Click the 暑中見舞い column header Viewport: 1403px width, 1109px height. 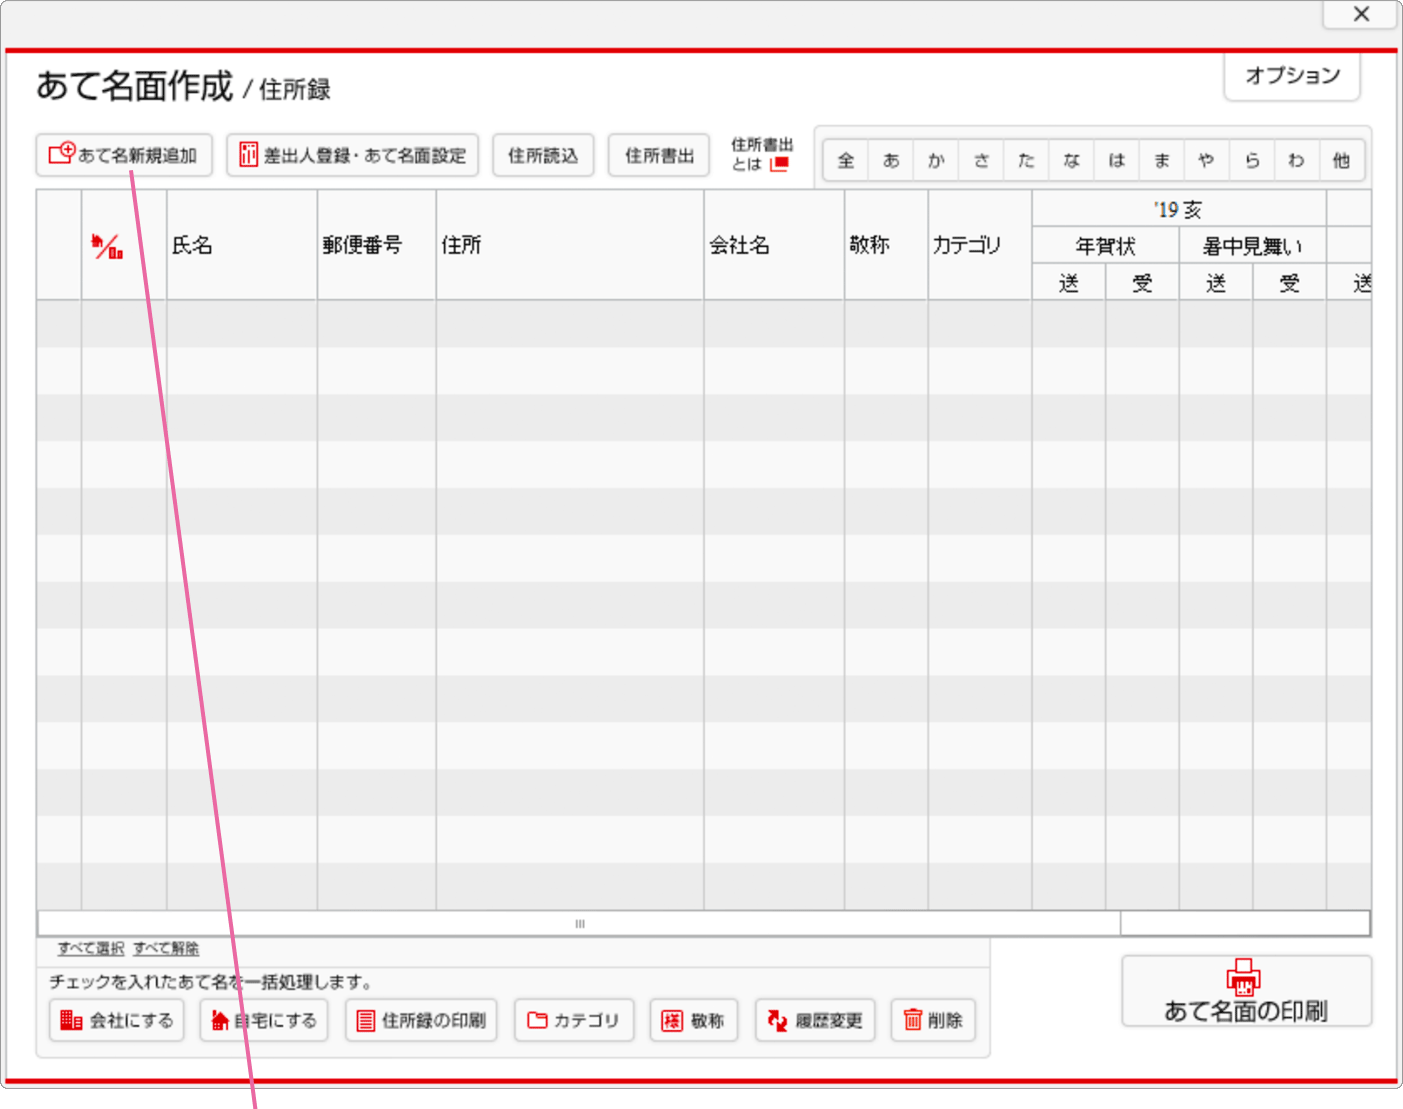(x=1253, y=246)
